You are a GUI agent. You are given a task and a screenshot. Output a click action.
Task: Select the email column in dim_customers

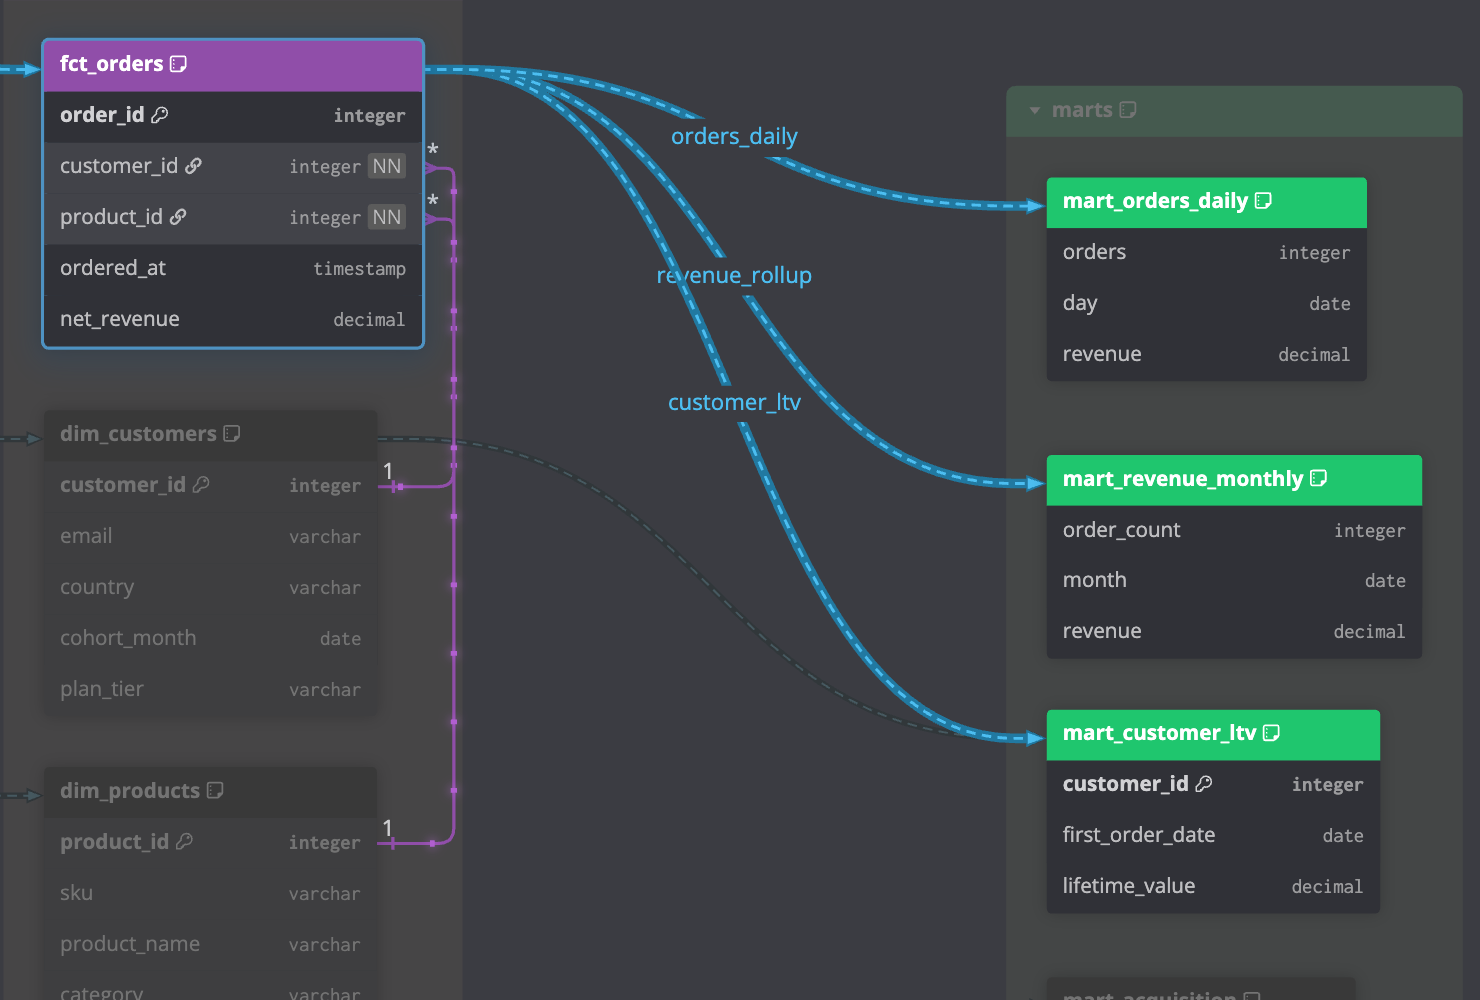211,537
